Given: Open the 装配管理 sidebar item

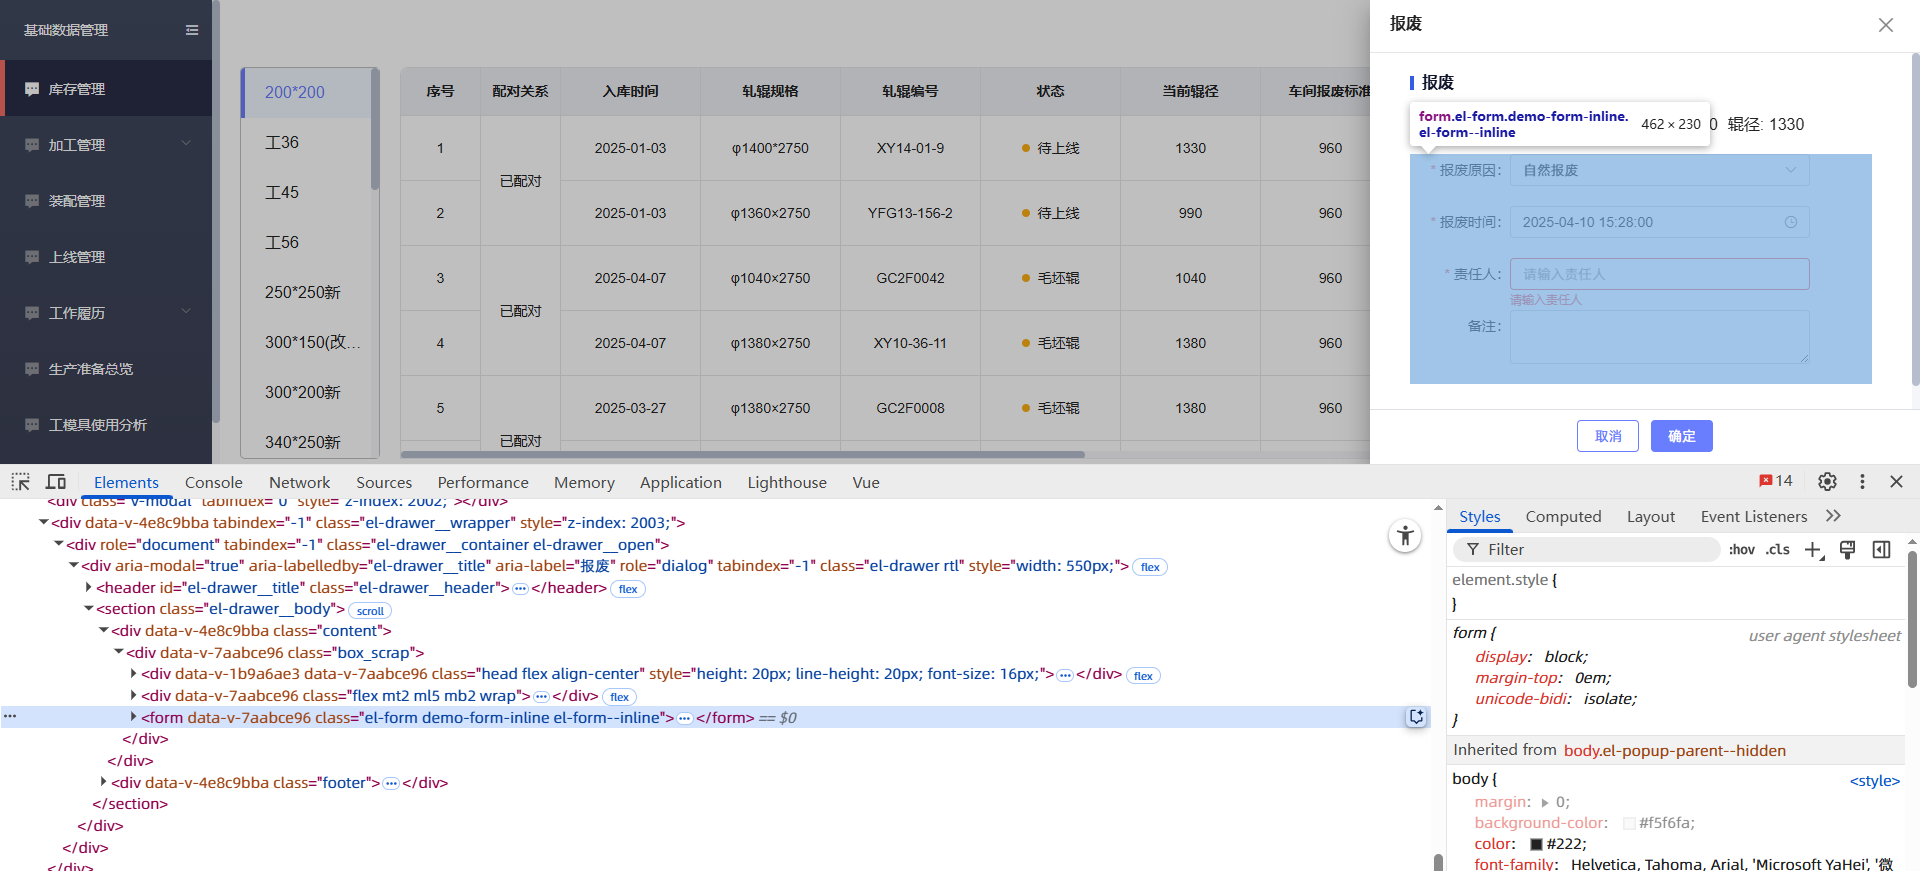Looking at the screenshot, I should (106, 201).
